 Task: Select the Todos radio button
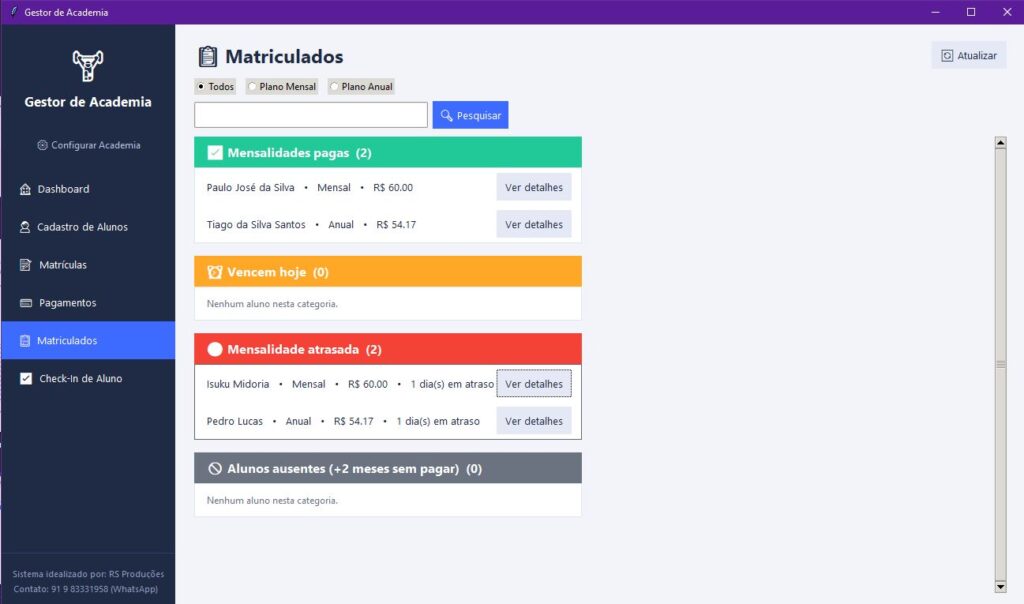(201, 86)
